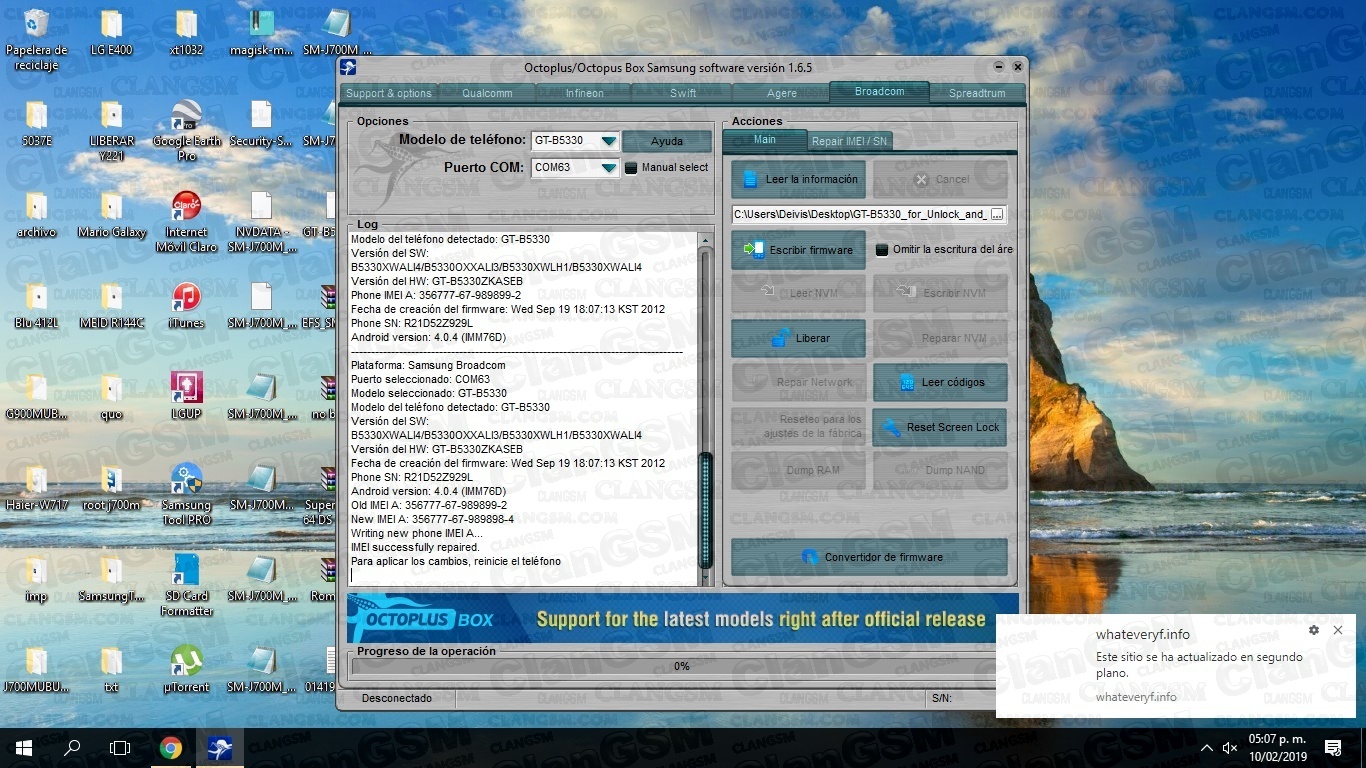Click Leer la información button
Screen dimensions: 1366x768
click(x=798, y=180)
